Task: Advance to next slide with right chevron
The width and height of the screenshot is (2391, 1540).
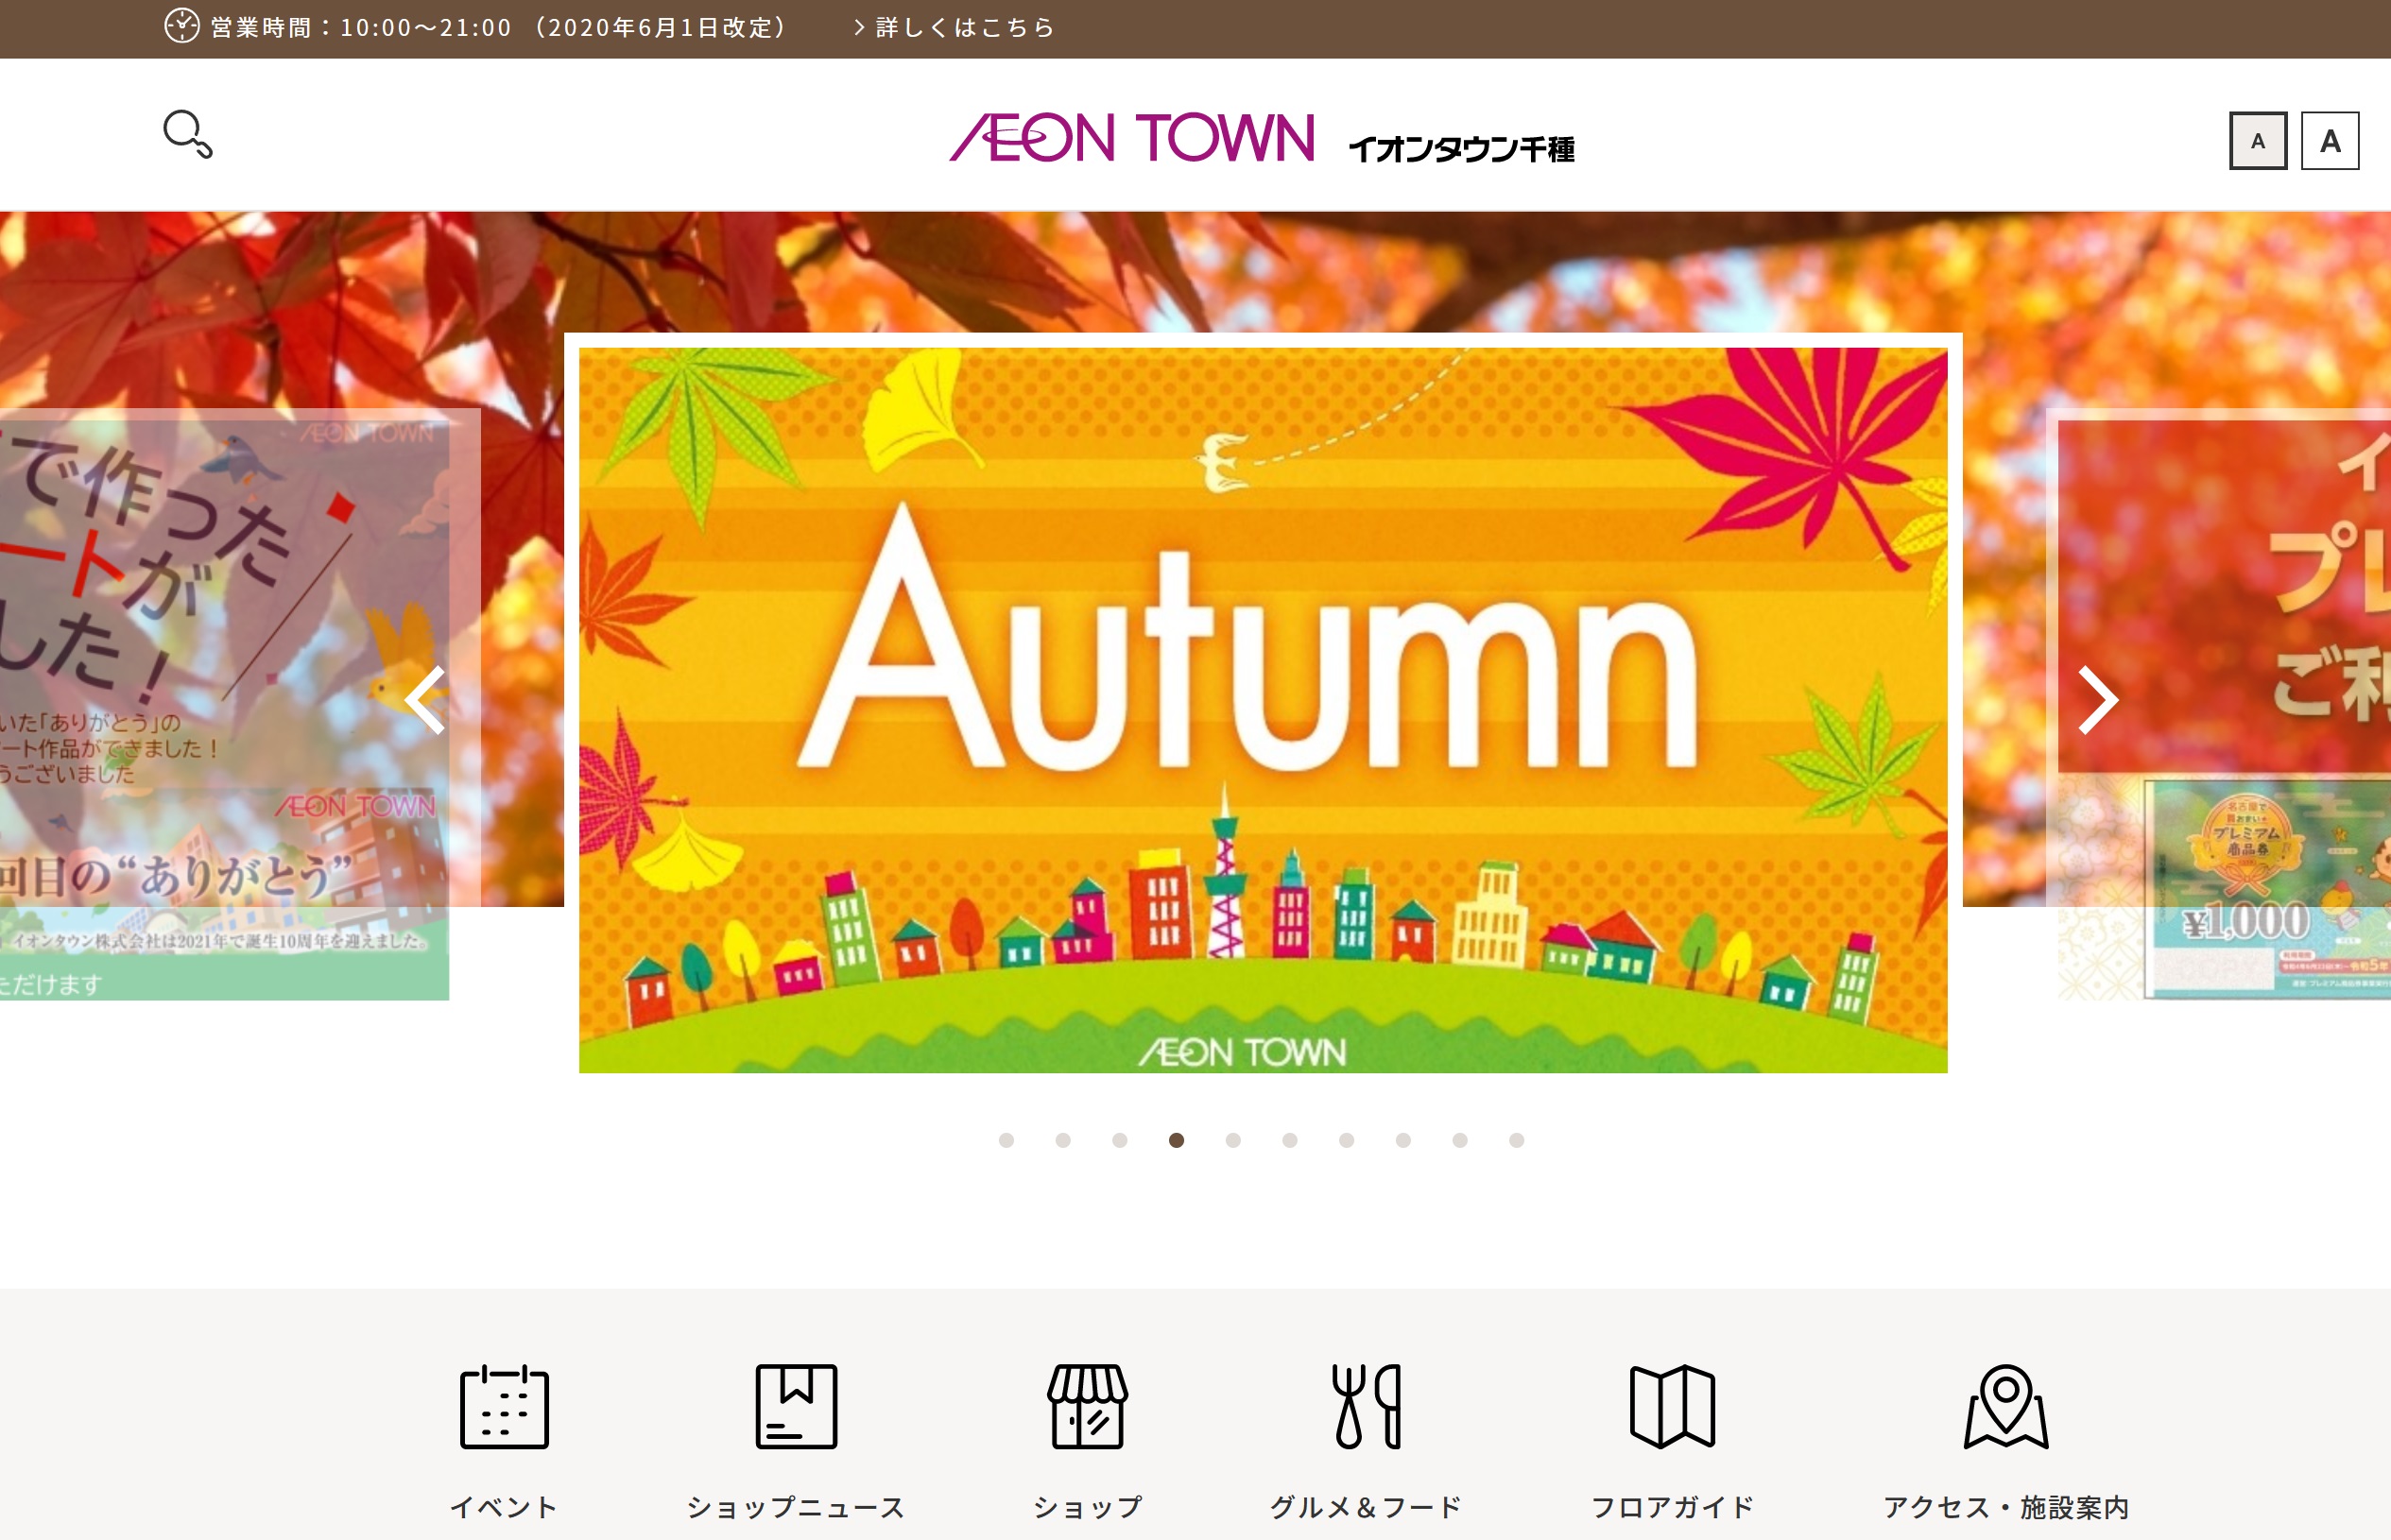Action: point(2098,700)
